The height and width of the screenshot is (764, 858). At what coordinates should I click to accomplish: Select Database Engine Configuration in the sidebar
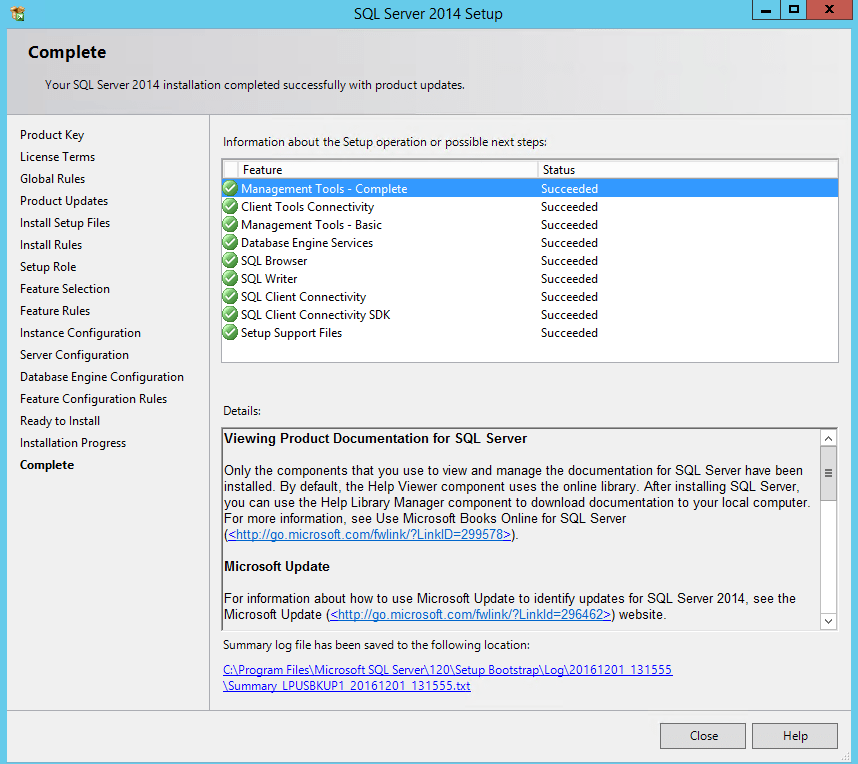pos(102,376)
